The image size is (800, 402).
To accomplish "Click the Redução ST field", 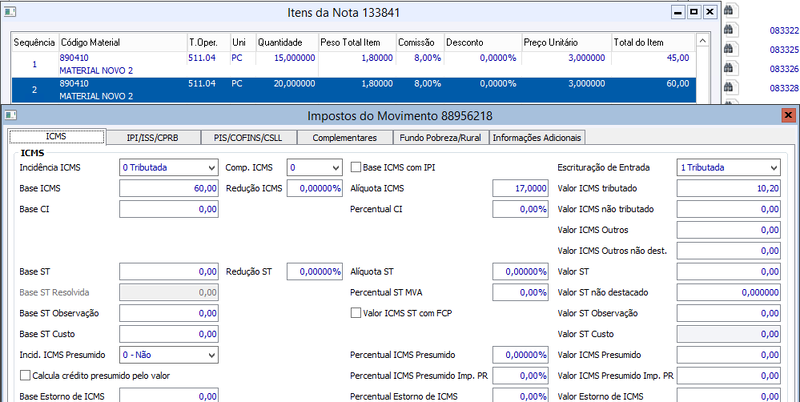I will point(314,272).
